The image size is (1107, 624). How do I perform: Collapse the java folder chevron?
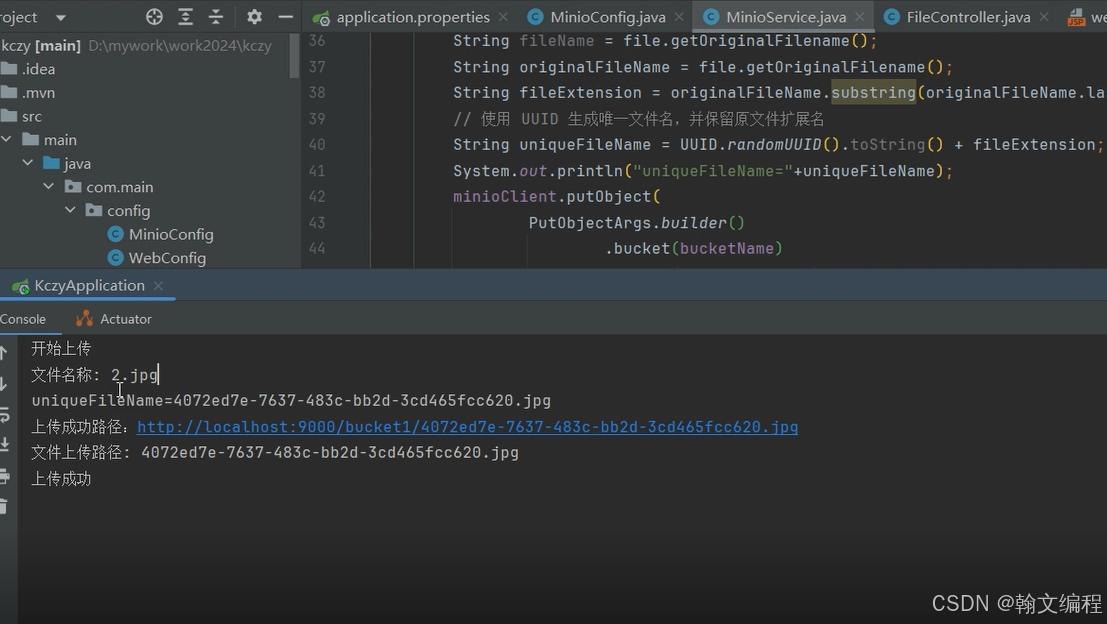(28, 163)
